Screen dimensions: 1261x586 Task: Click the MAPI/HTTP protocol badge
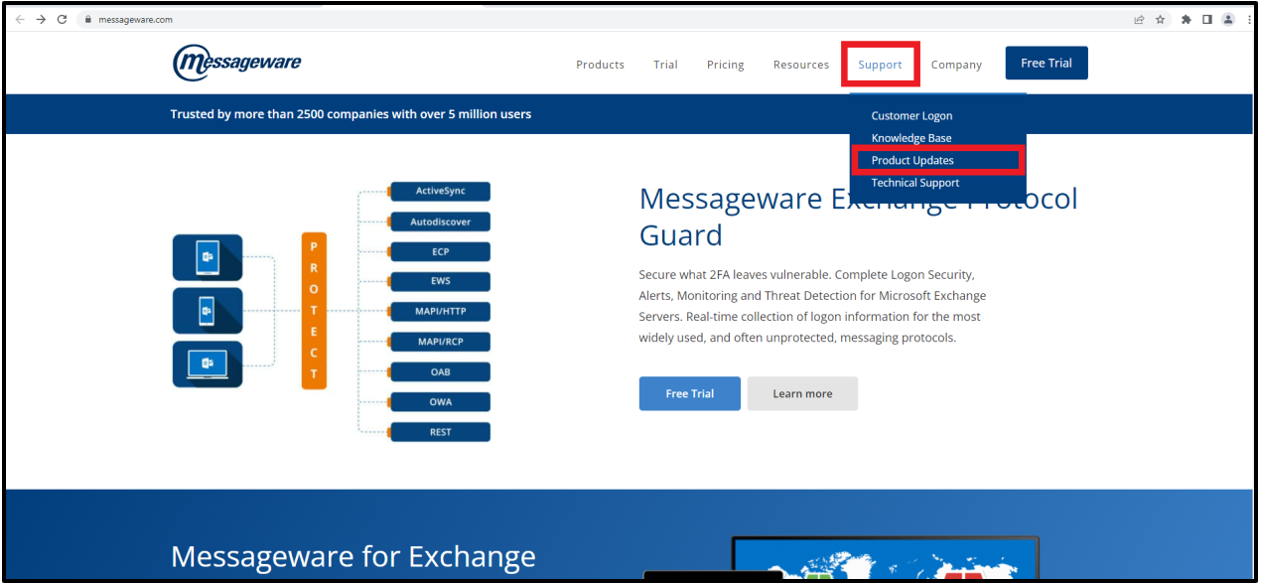click(440, 311)
